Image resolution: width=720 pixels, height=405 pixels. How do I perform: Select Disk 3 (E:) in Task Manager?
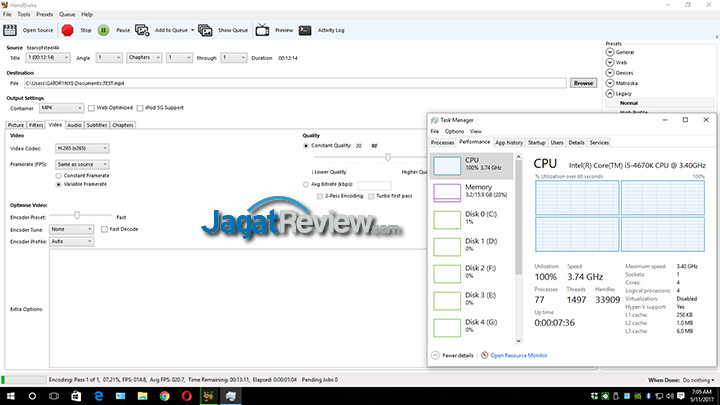(472, 301)
